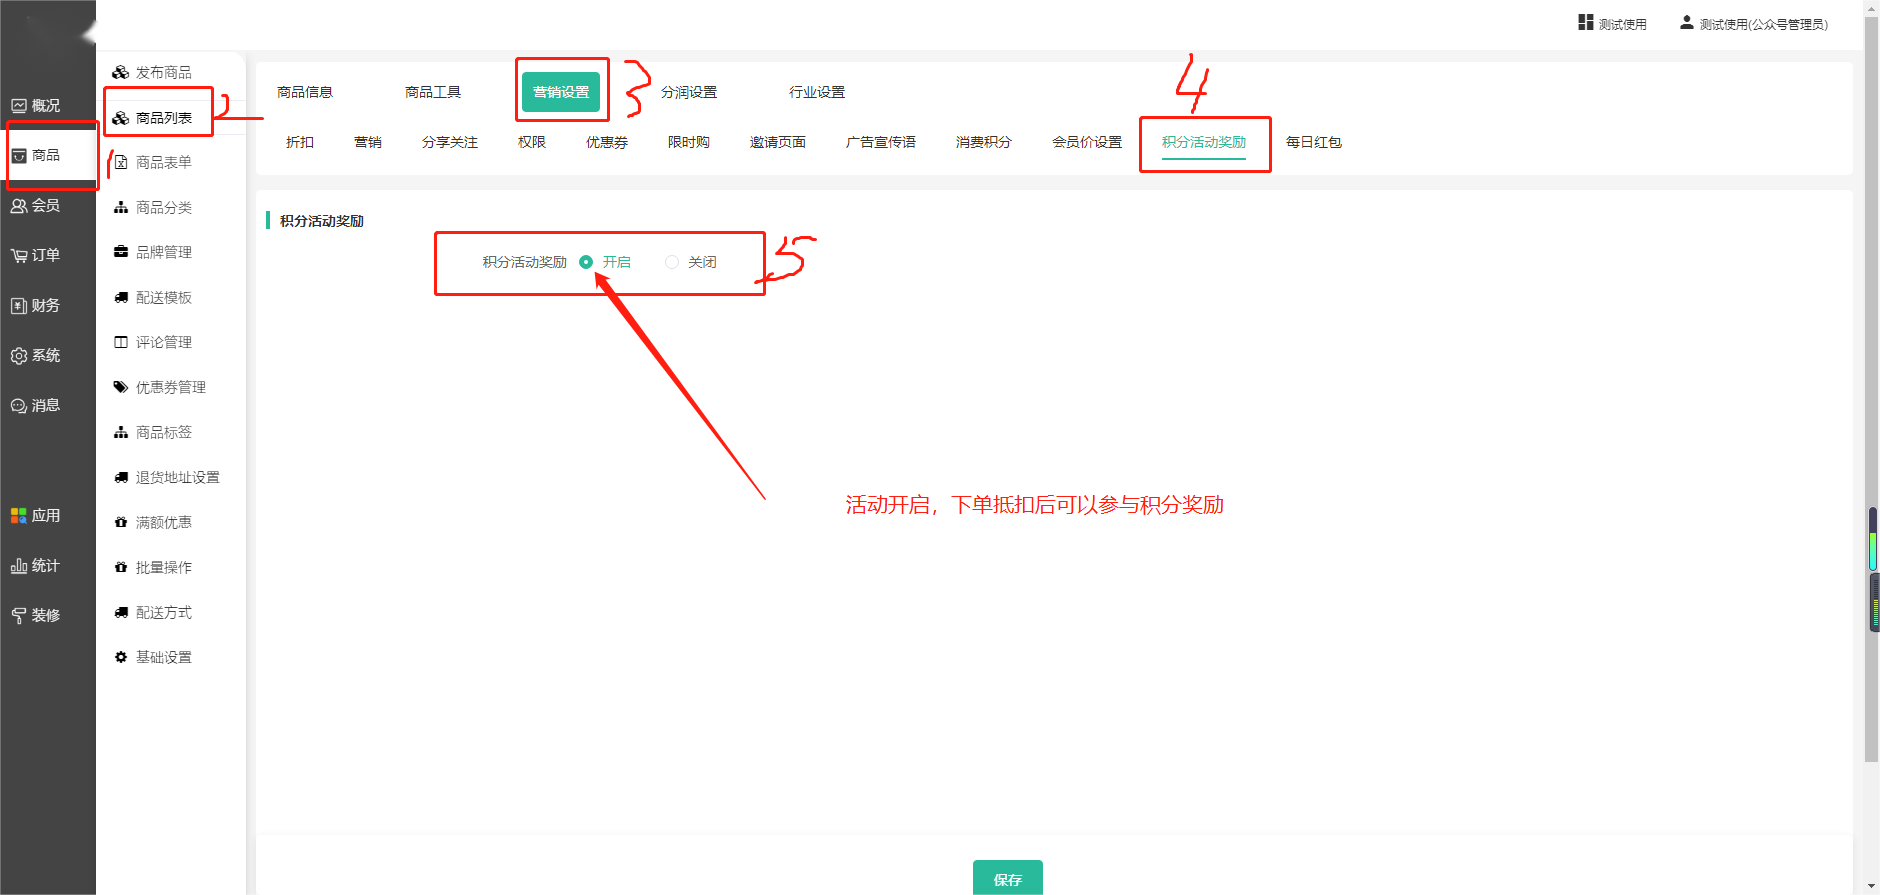The width and height of the screenshot is (1880, 895).
Task: Switch to the 分润设置 tab
Action: click(688, 92)
